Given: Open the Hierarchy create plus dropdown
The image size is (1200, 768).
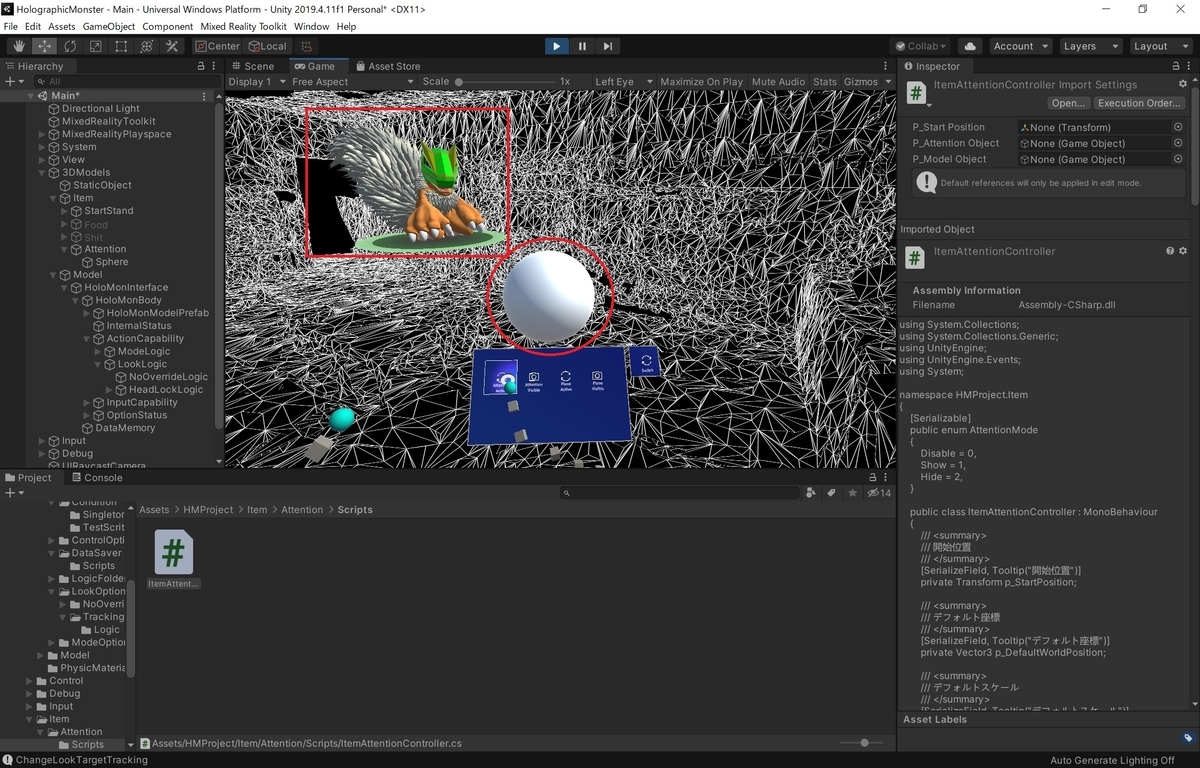Looking at the screenshot, I should (13, 82).
